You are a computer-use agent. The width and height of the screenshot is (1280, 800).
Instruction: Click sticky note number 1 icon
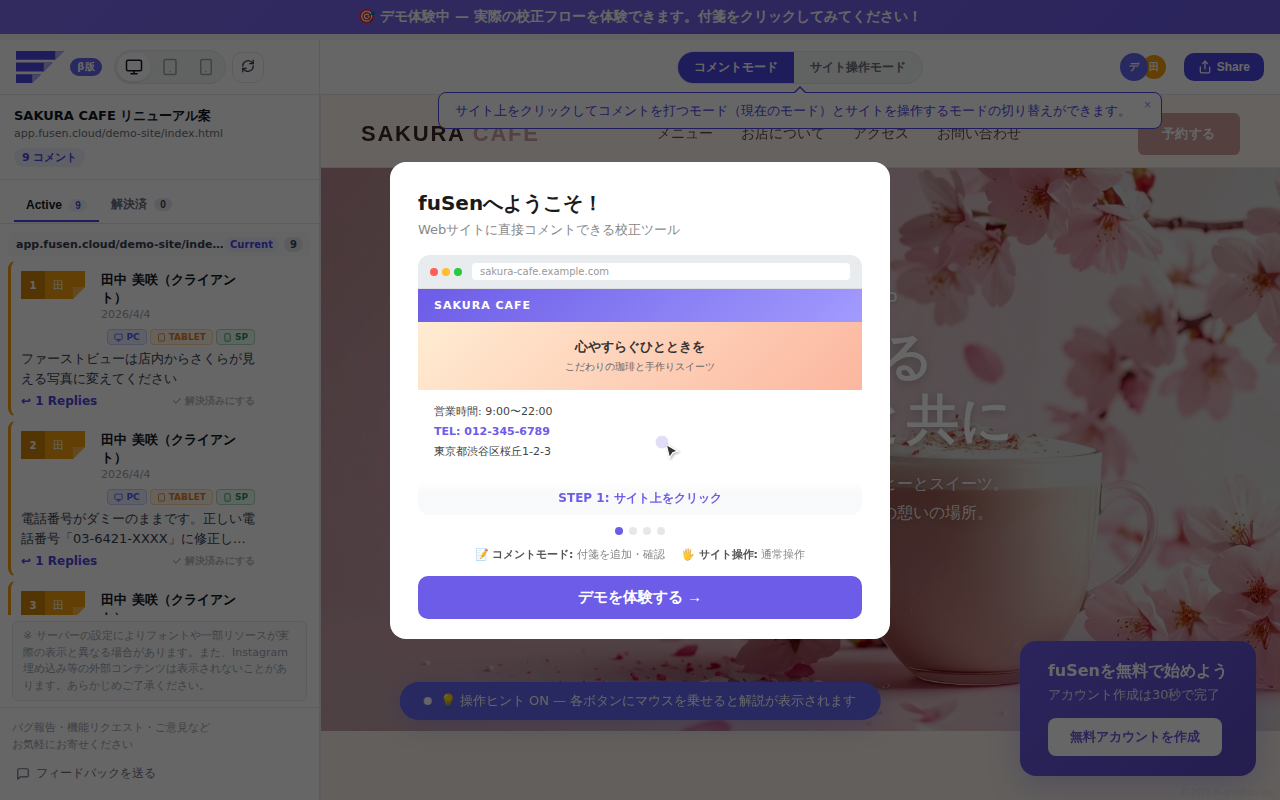tap(52, 285)
